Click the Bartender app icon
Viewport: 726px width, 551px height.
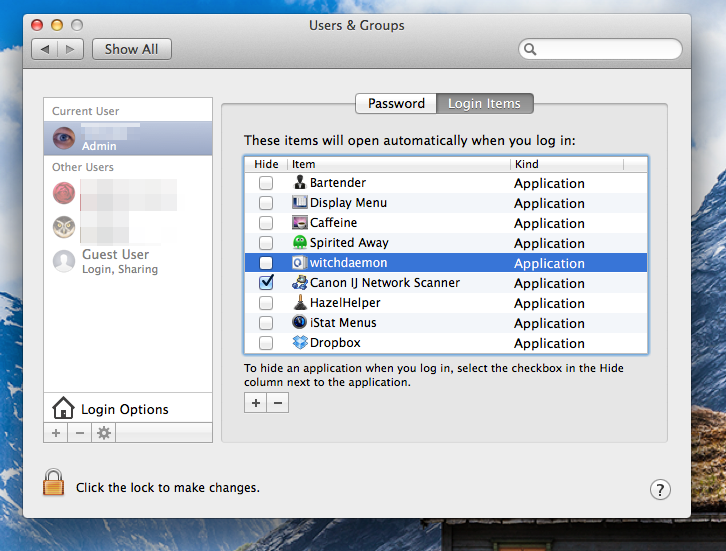click(300, 182)
